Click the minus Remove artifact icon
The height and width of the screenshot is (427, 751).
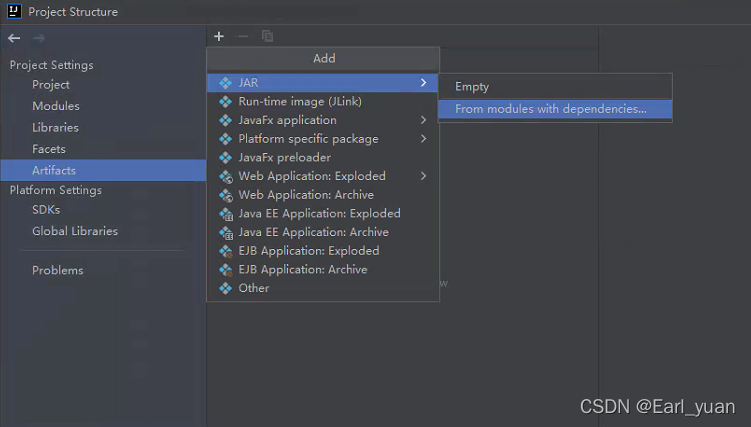243,37
